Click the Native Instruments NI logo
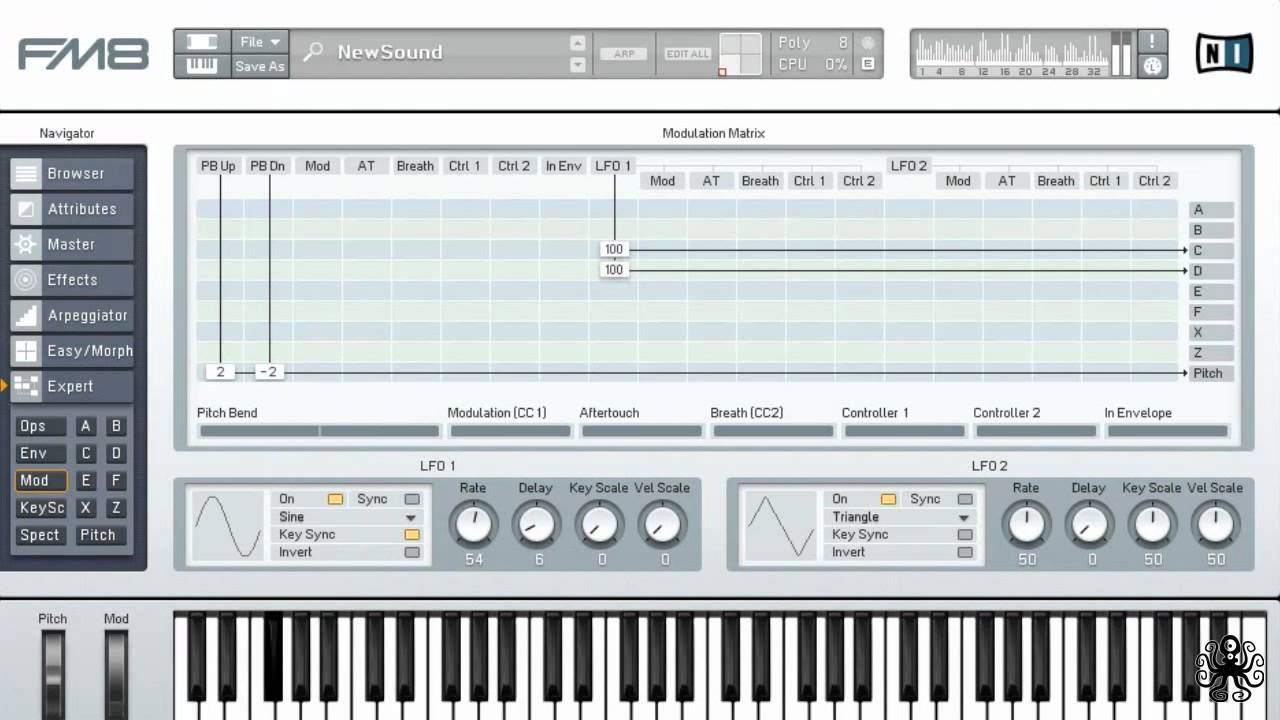 (x=1225, y=53)
